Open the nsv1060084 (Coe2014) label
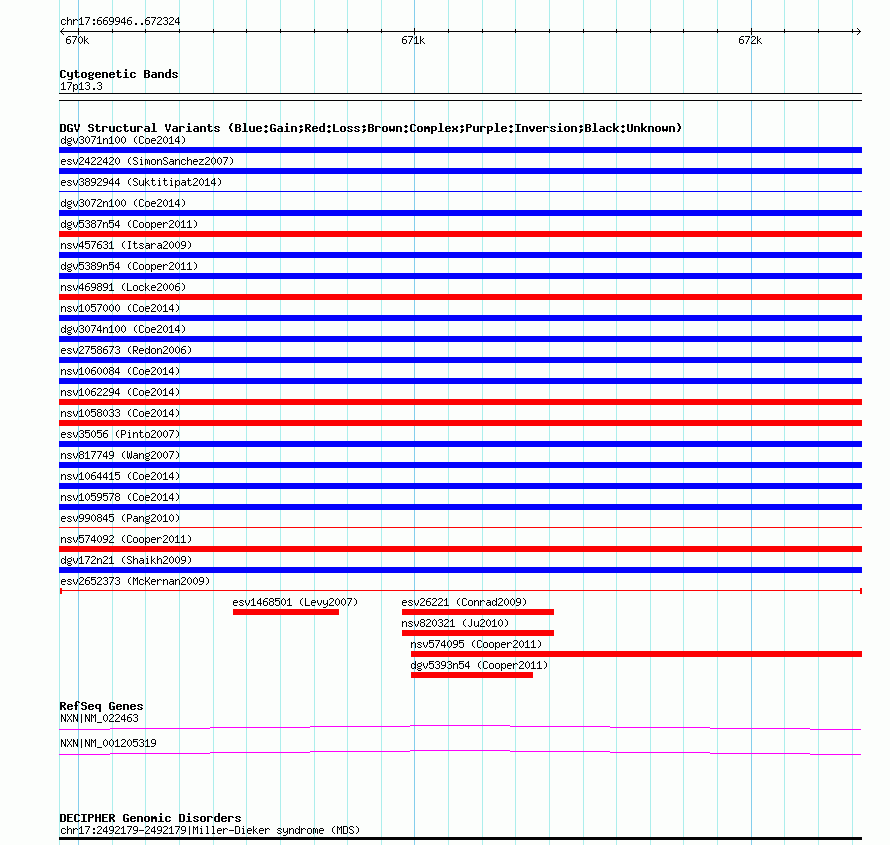Screen dimensions: 890x845 (120, 371)
